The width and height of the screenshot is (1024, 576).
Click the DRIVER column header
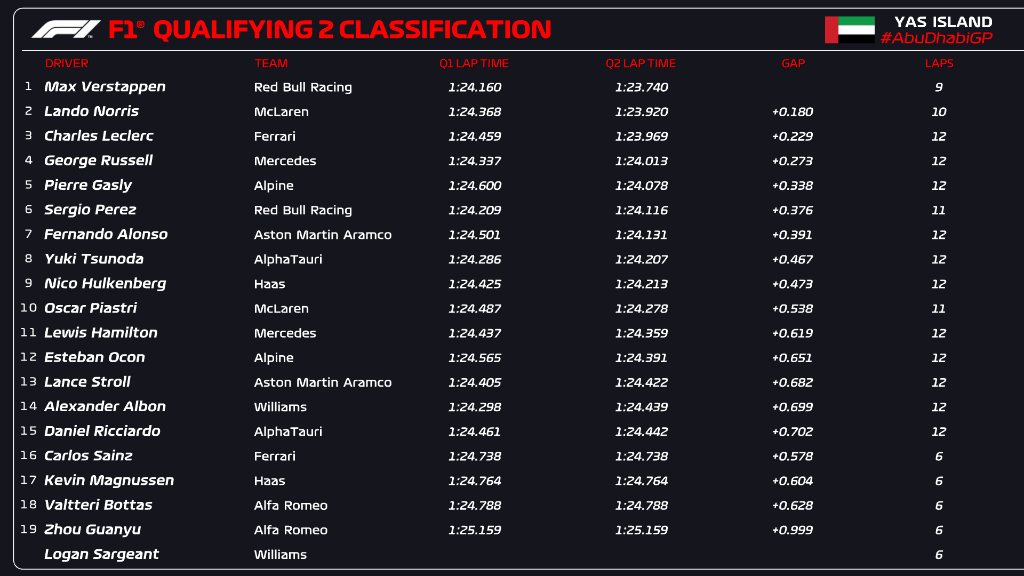click(x=67, y=63)
